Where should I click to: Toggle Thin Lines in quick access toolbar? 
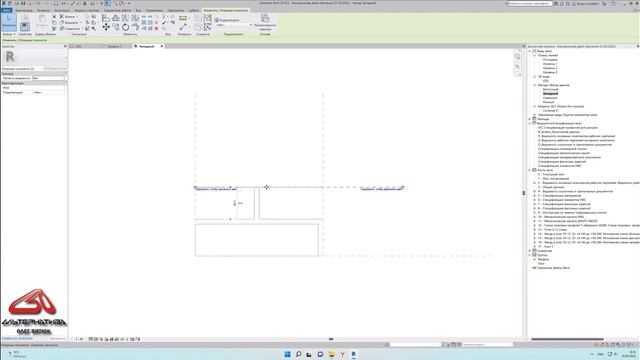coord(107,3)
